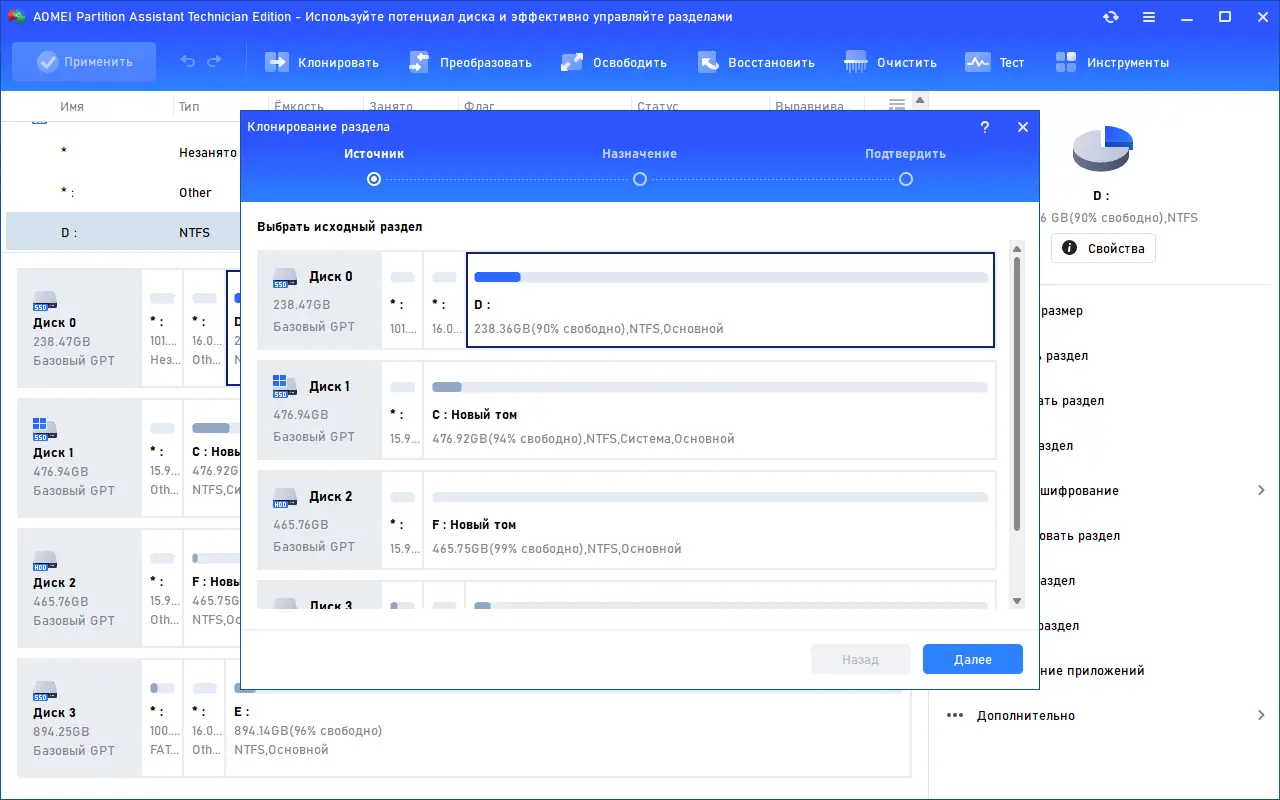Choose partition D: 238.36GB as source
This screenshot has width=1280, height=800.
point(731,300)
